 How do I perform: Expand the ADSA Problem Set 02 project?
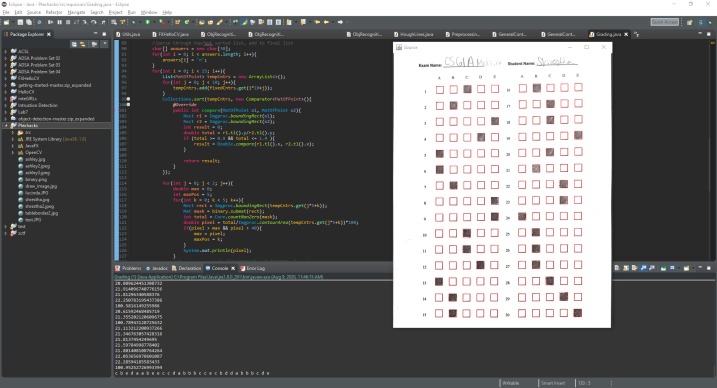(5, 58)
